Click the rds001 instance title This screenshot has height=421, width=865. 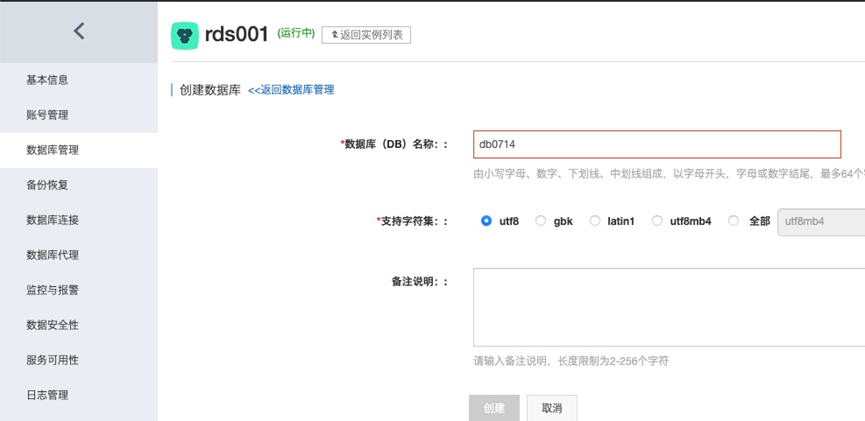pos(237,34)
